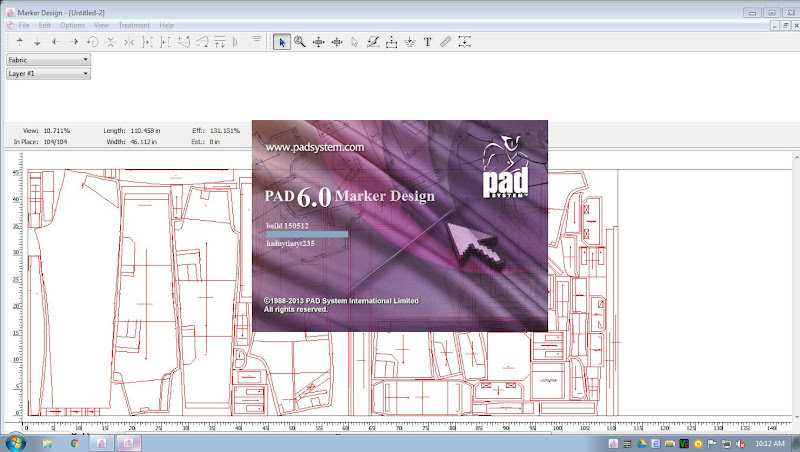Select the Text (T) tool
Viewport: 800px width, 452px height.
428,42
